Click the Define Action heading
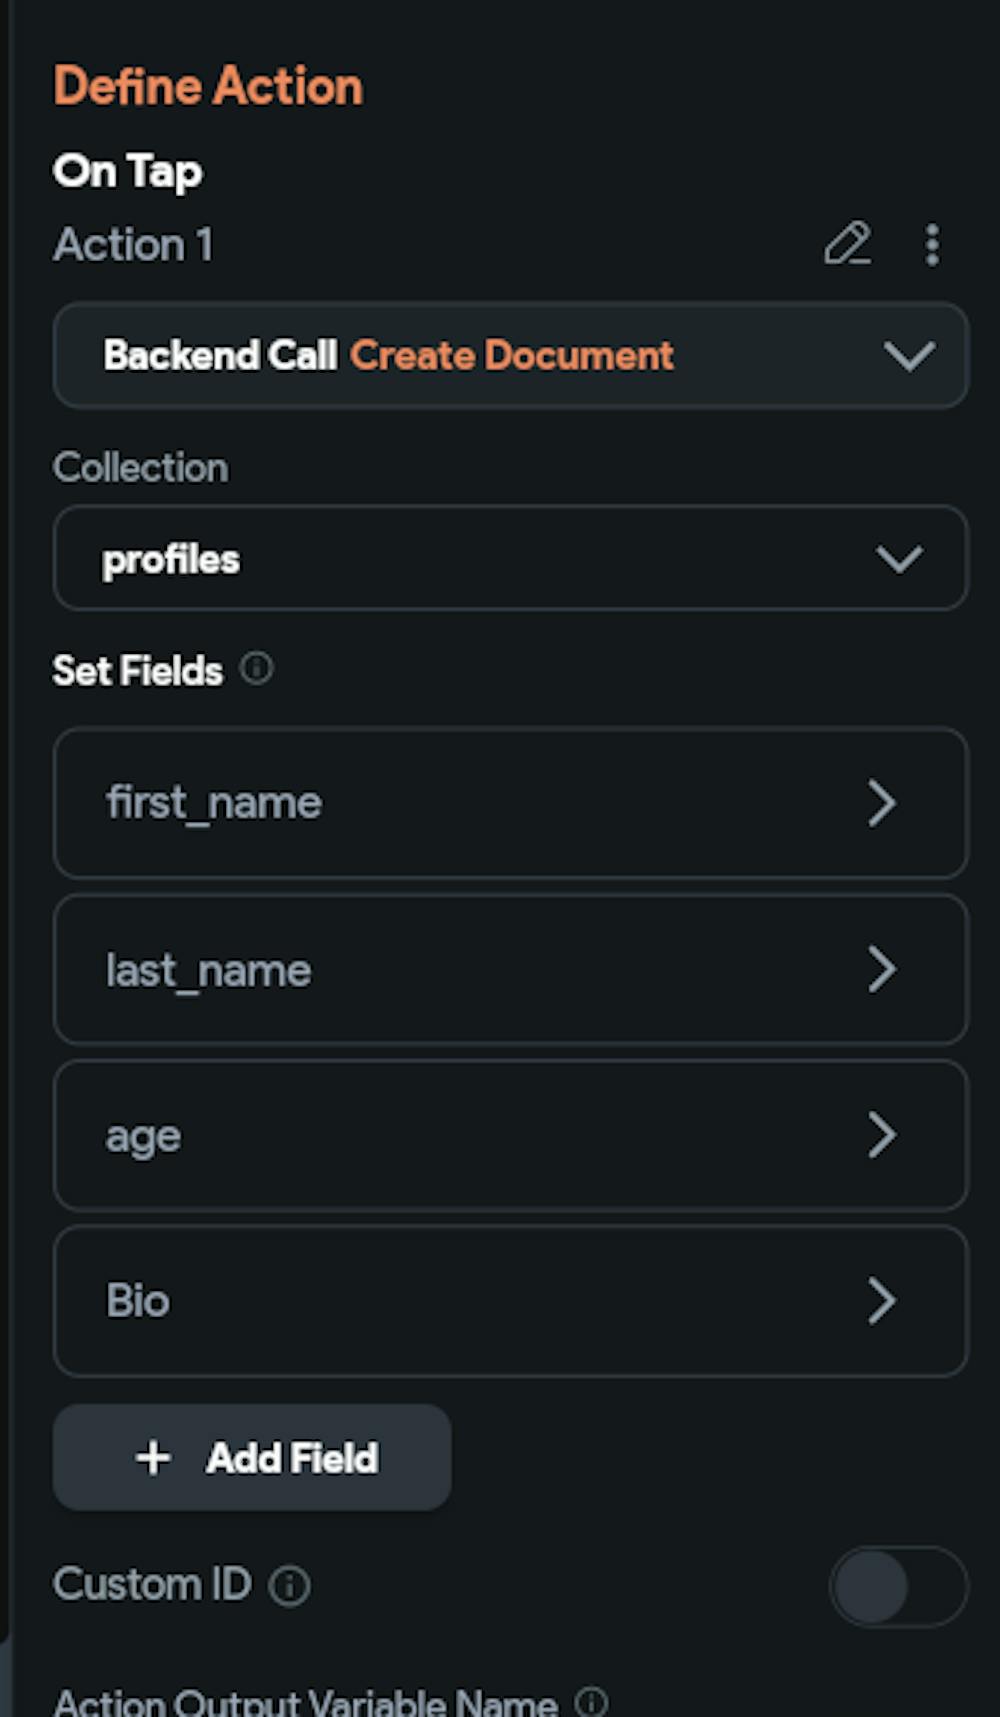This screenshot has height=1717, width=1000. pyautogui.click(x=208, y=86)
